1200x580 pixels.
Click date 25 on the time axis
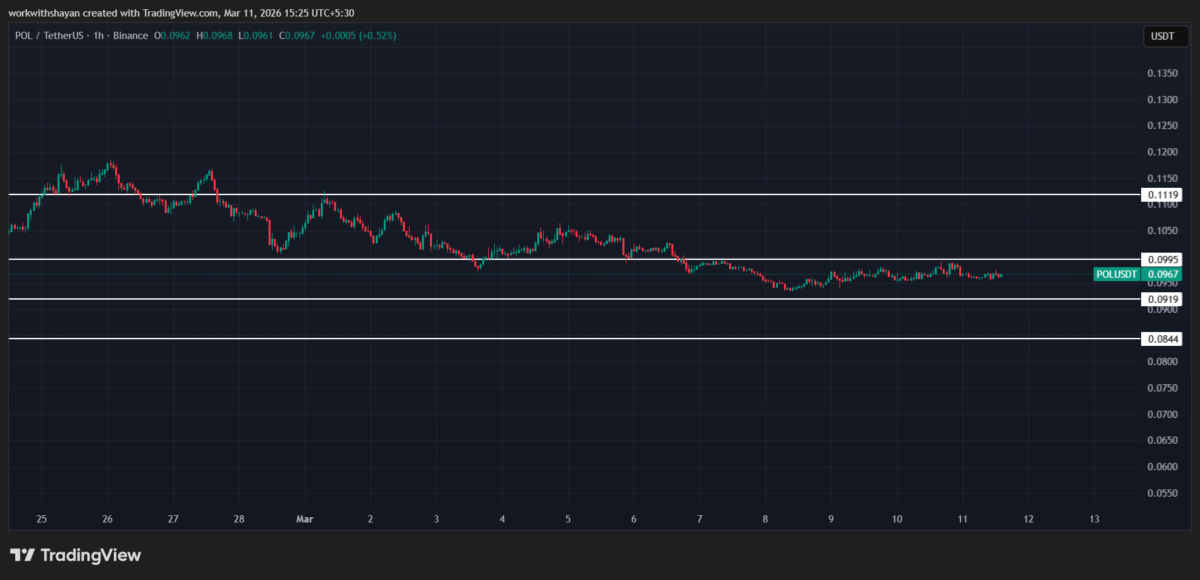(41, 519)
